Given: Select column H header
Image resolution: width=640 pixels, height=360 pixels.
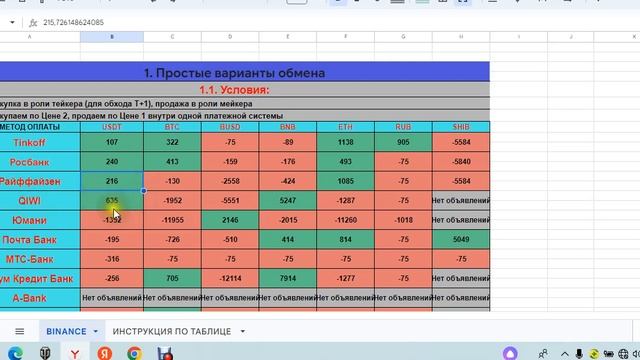Looking at the screenshot, I should point(461,37).
